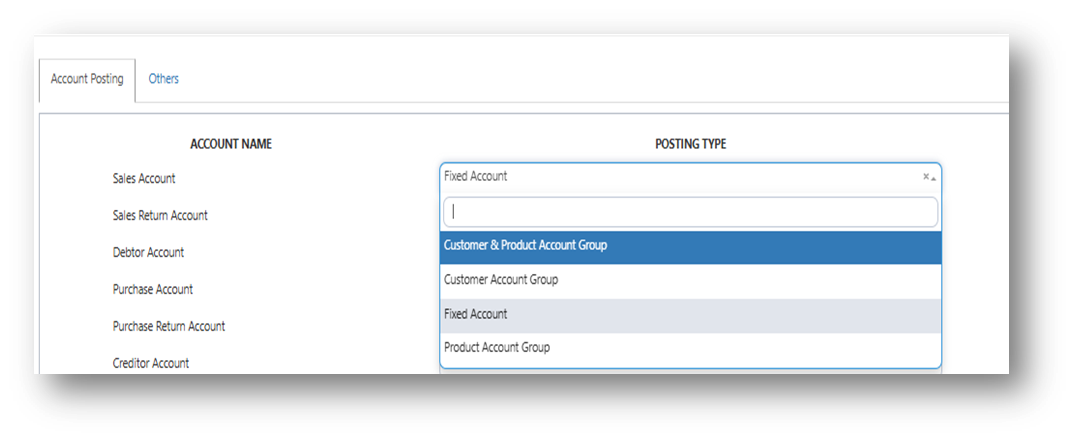This screenshot has height=440, width=1075.
Task: Click the Creditor Account label
Action: [151, 364]
